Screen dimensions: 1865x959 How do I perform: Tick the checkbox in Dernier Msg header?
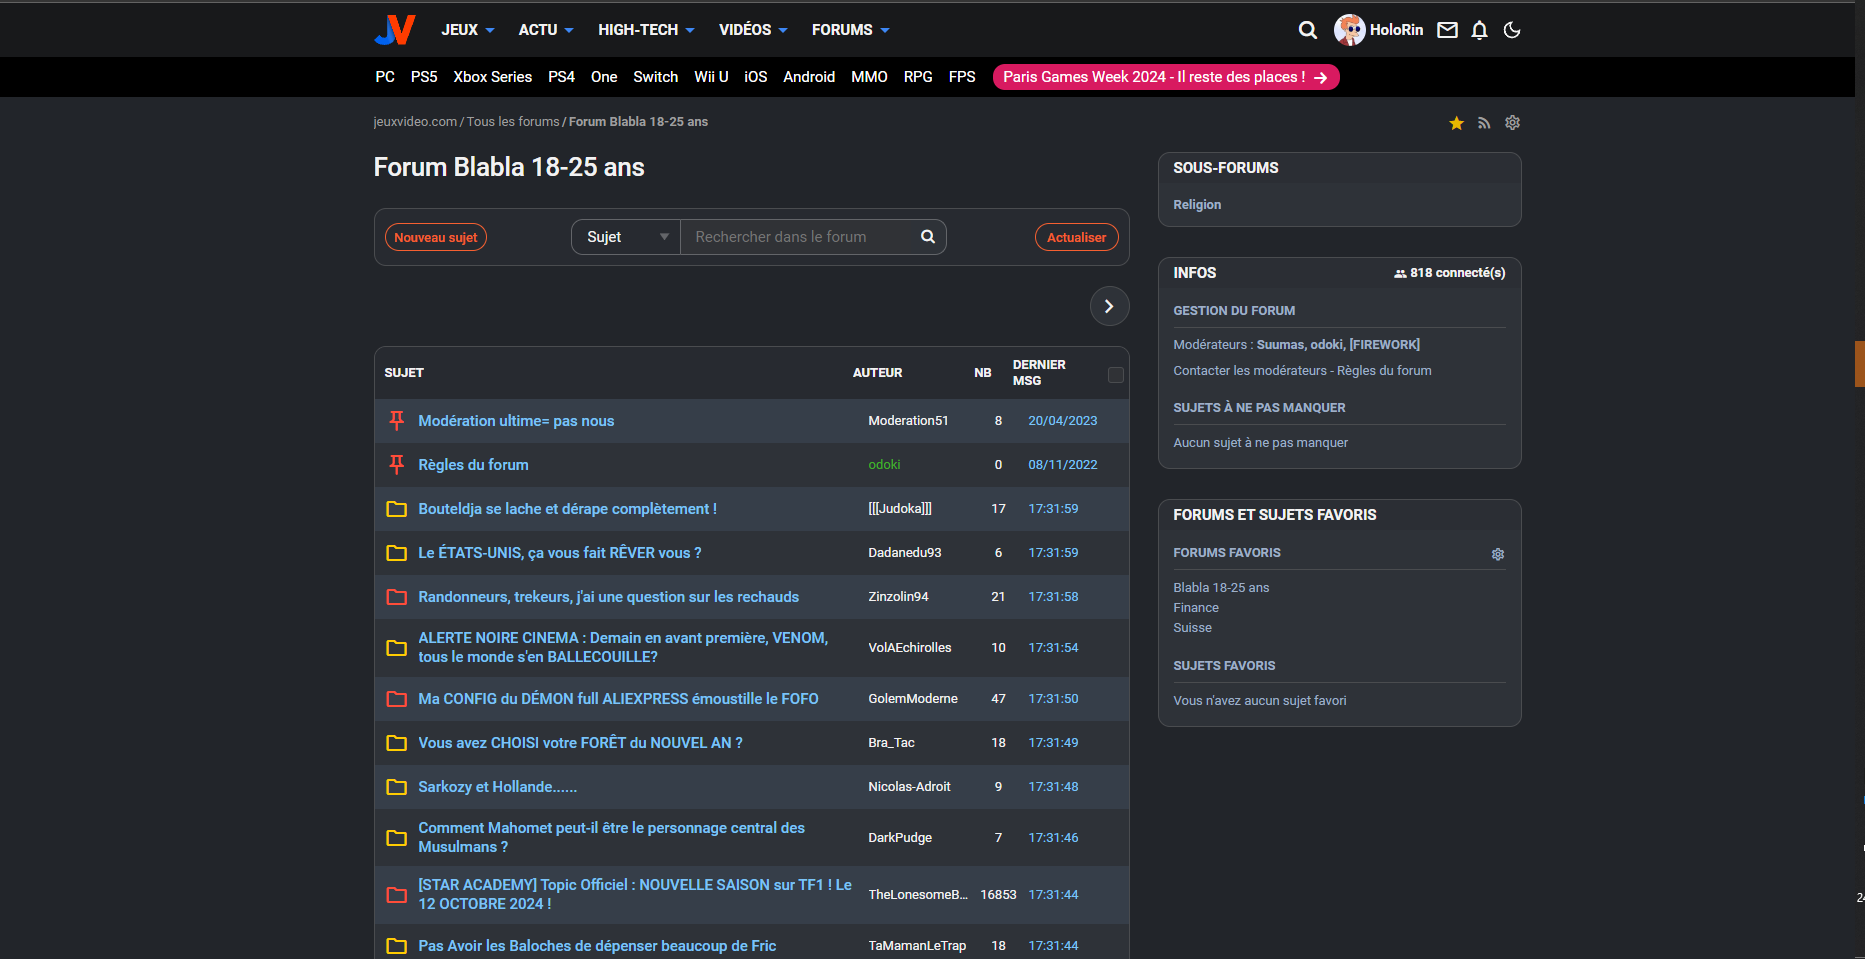pyautogui.click(x=1116, y=375)
